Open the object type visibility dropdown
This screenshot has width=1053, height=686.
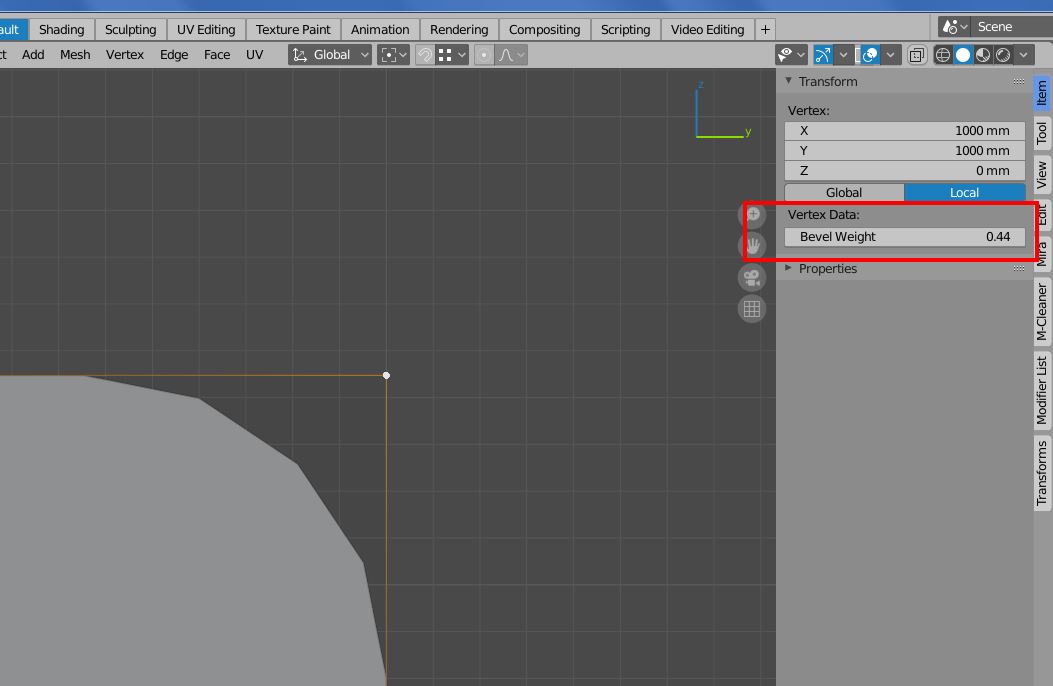pos(791,55)
